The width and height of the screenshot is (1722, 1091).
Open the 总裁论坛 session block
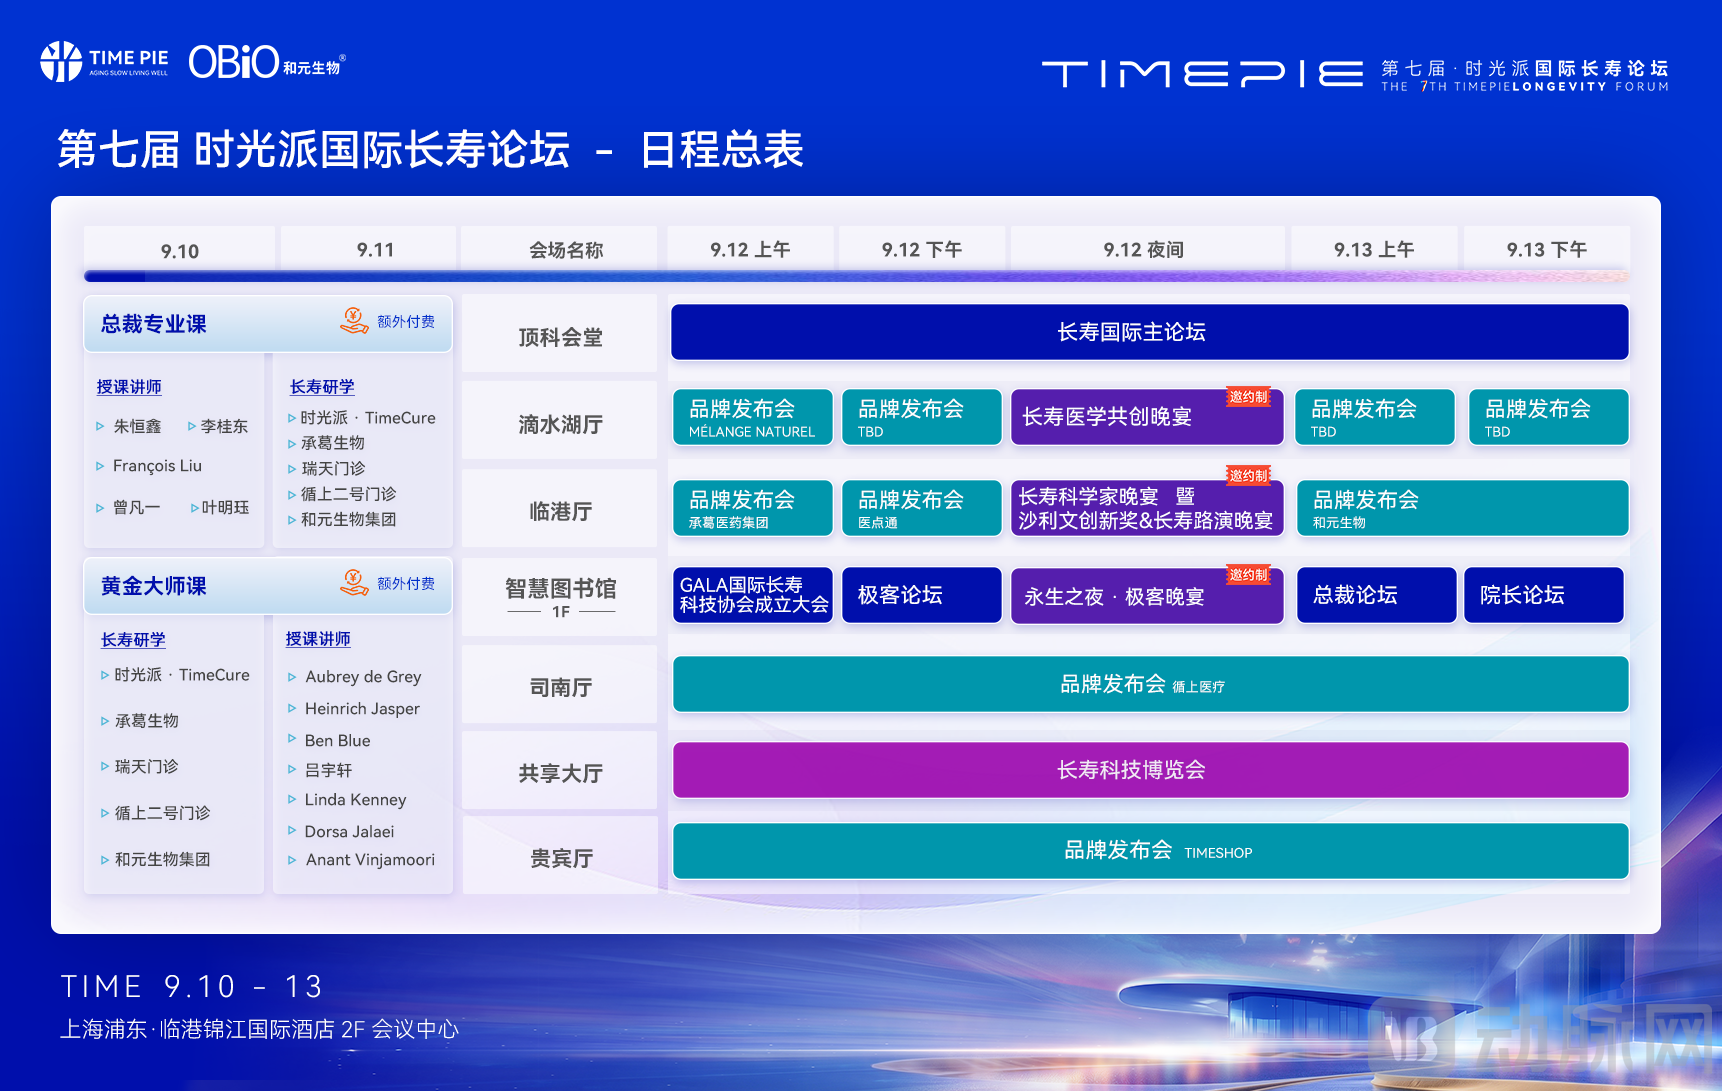click(x=1377, y=595)
